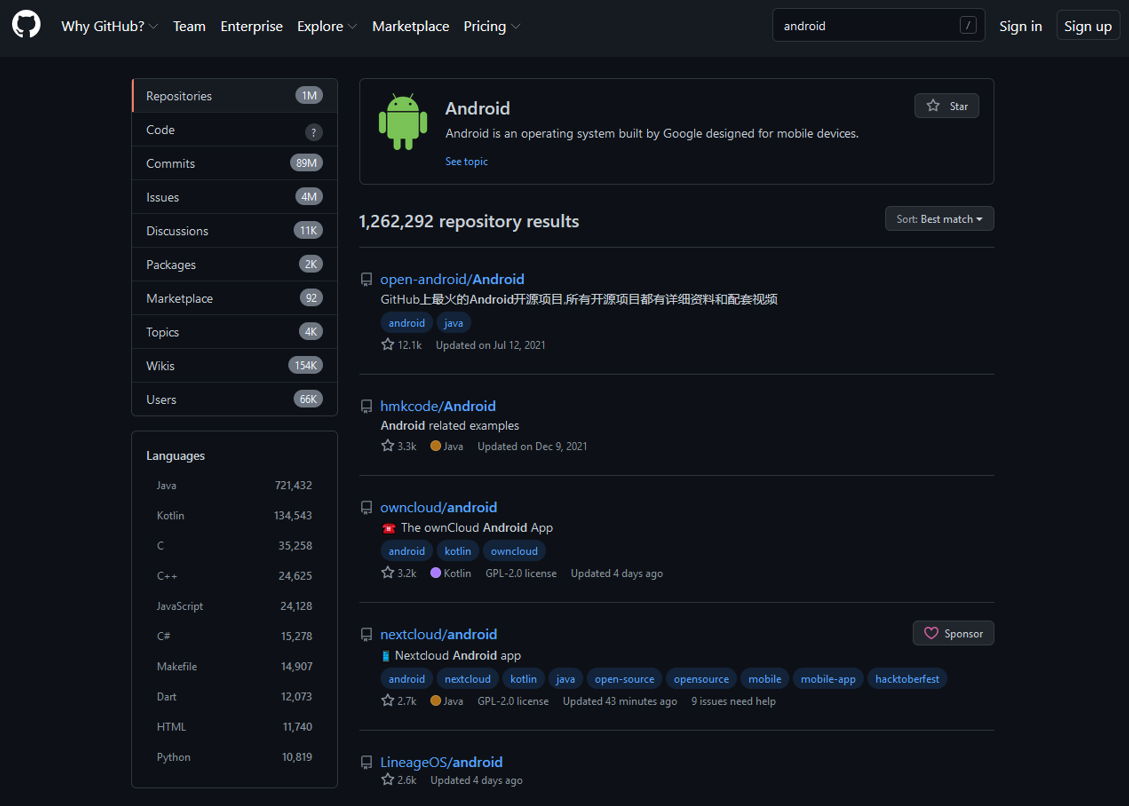Click the Android robot topic logo
Image resolution: width=1129 pixels, height=806 pixels.
pos(402,122)
